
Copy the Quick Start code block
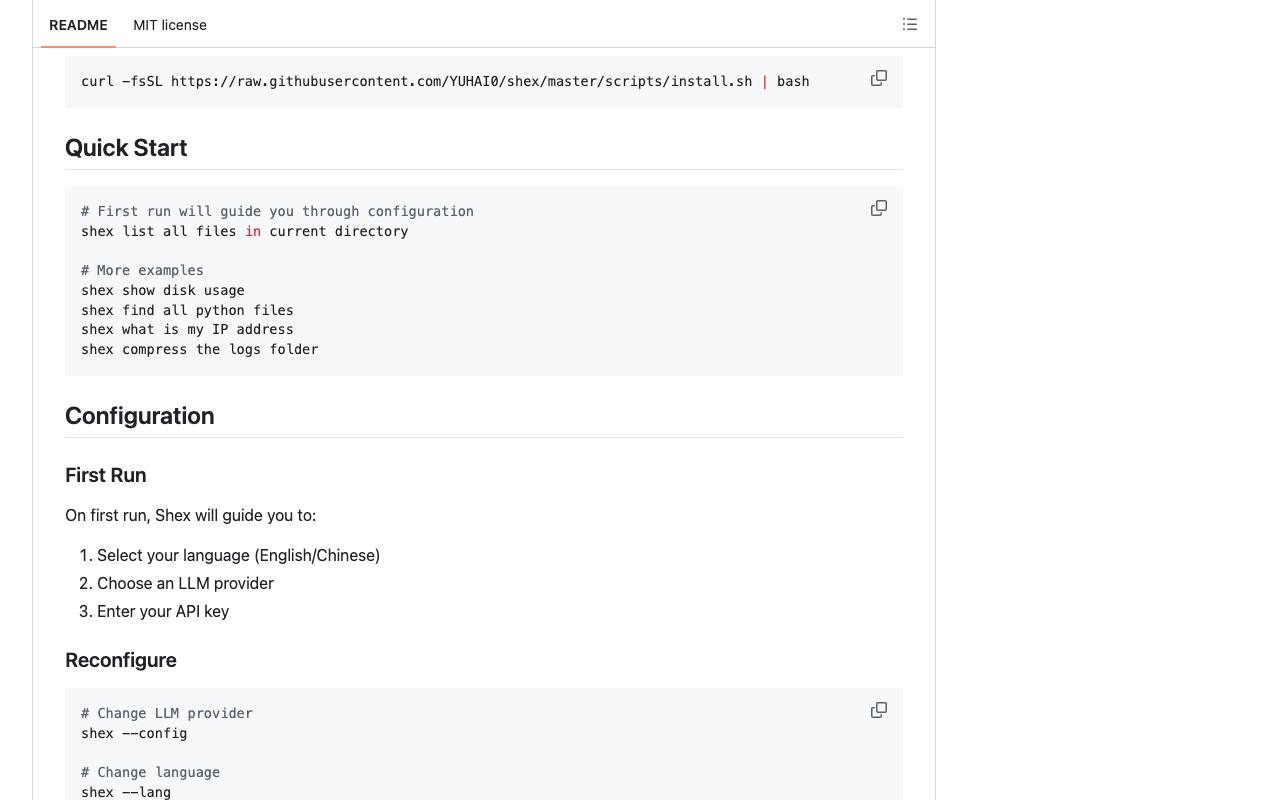click(x=879, y=208)
